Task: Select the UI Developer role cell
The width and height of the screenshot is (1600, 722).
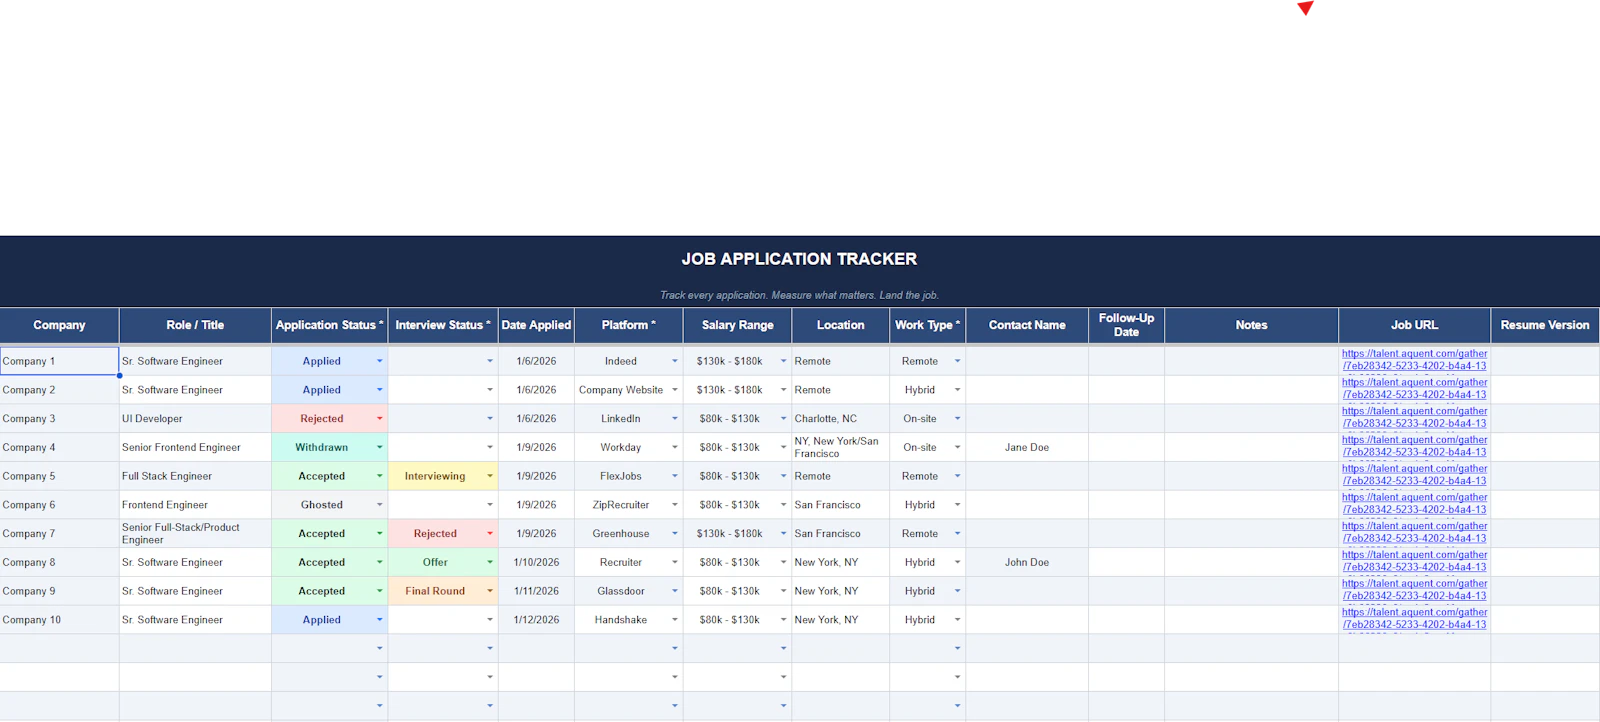Action: coord(195,419)
